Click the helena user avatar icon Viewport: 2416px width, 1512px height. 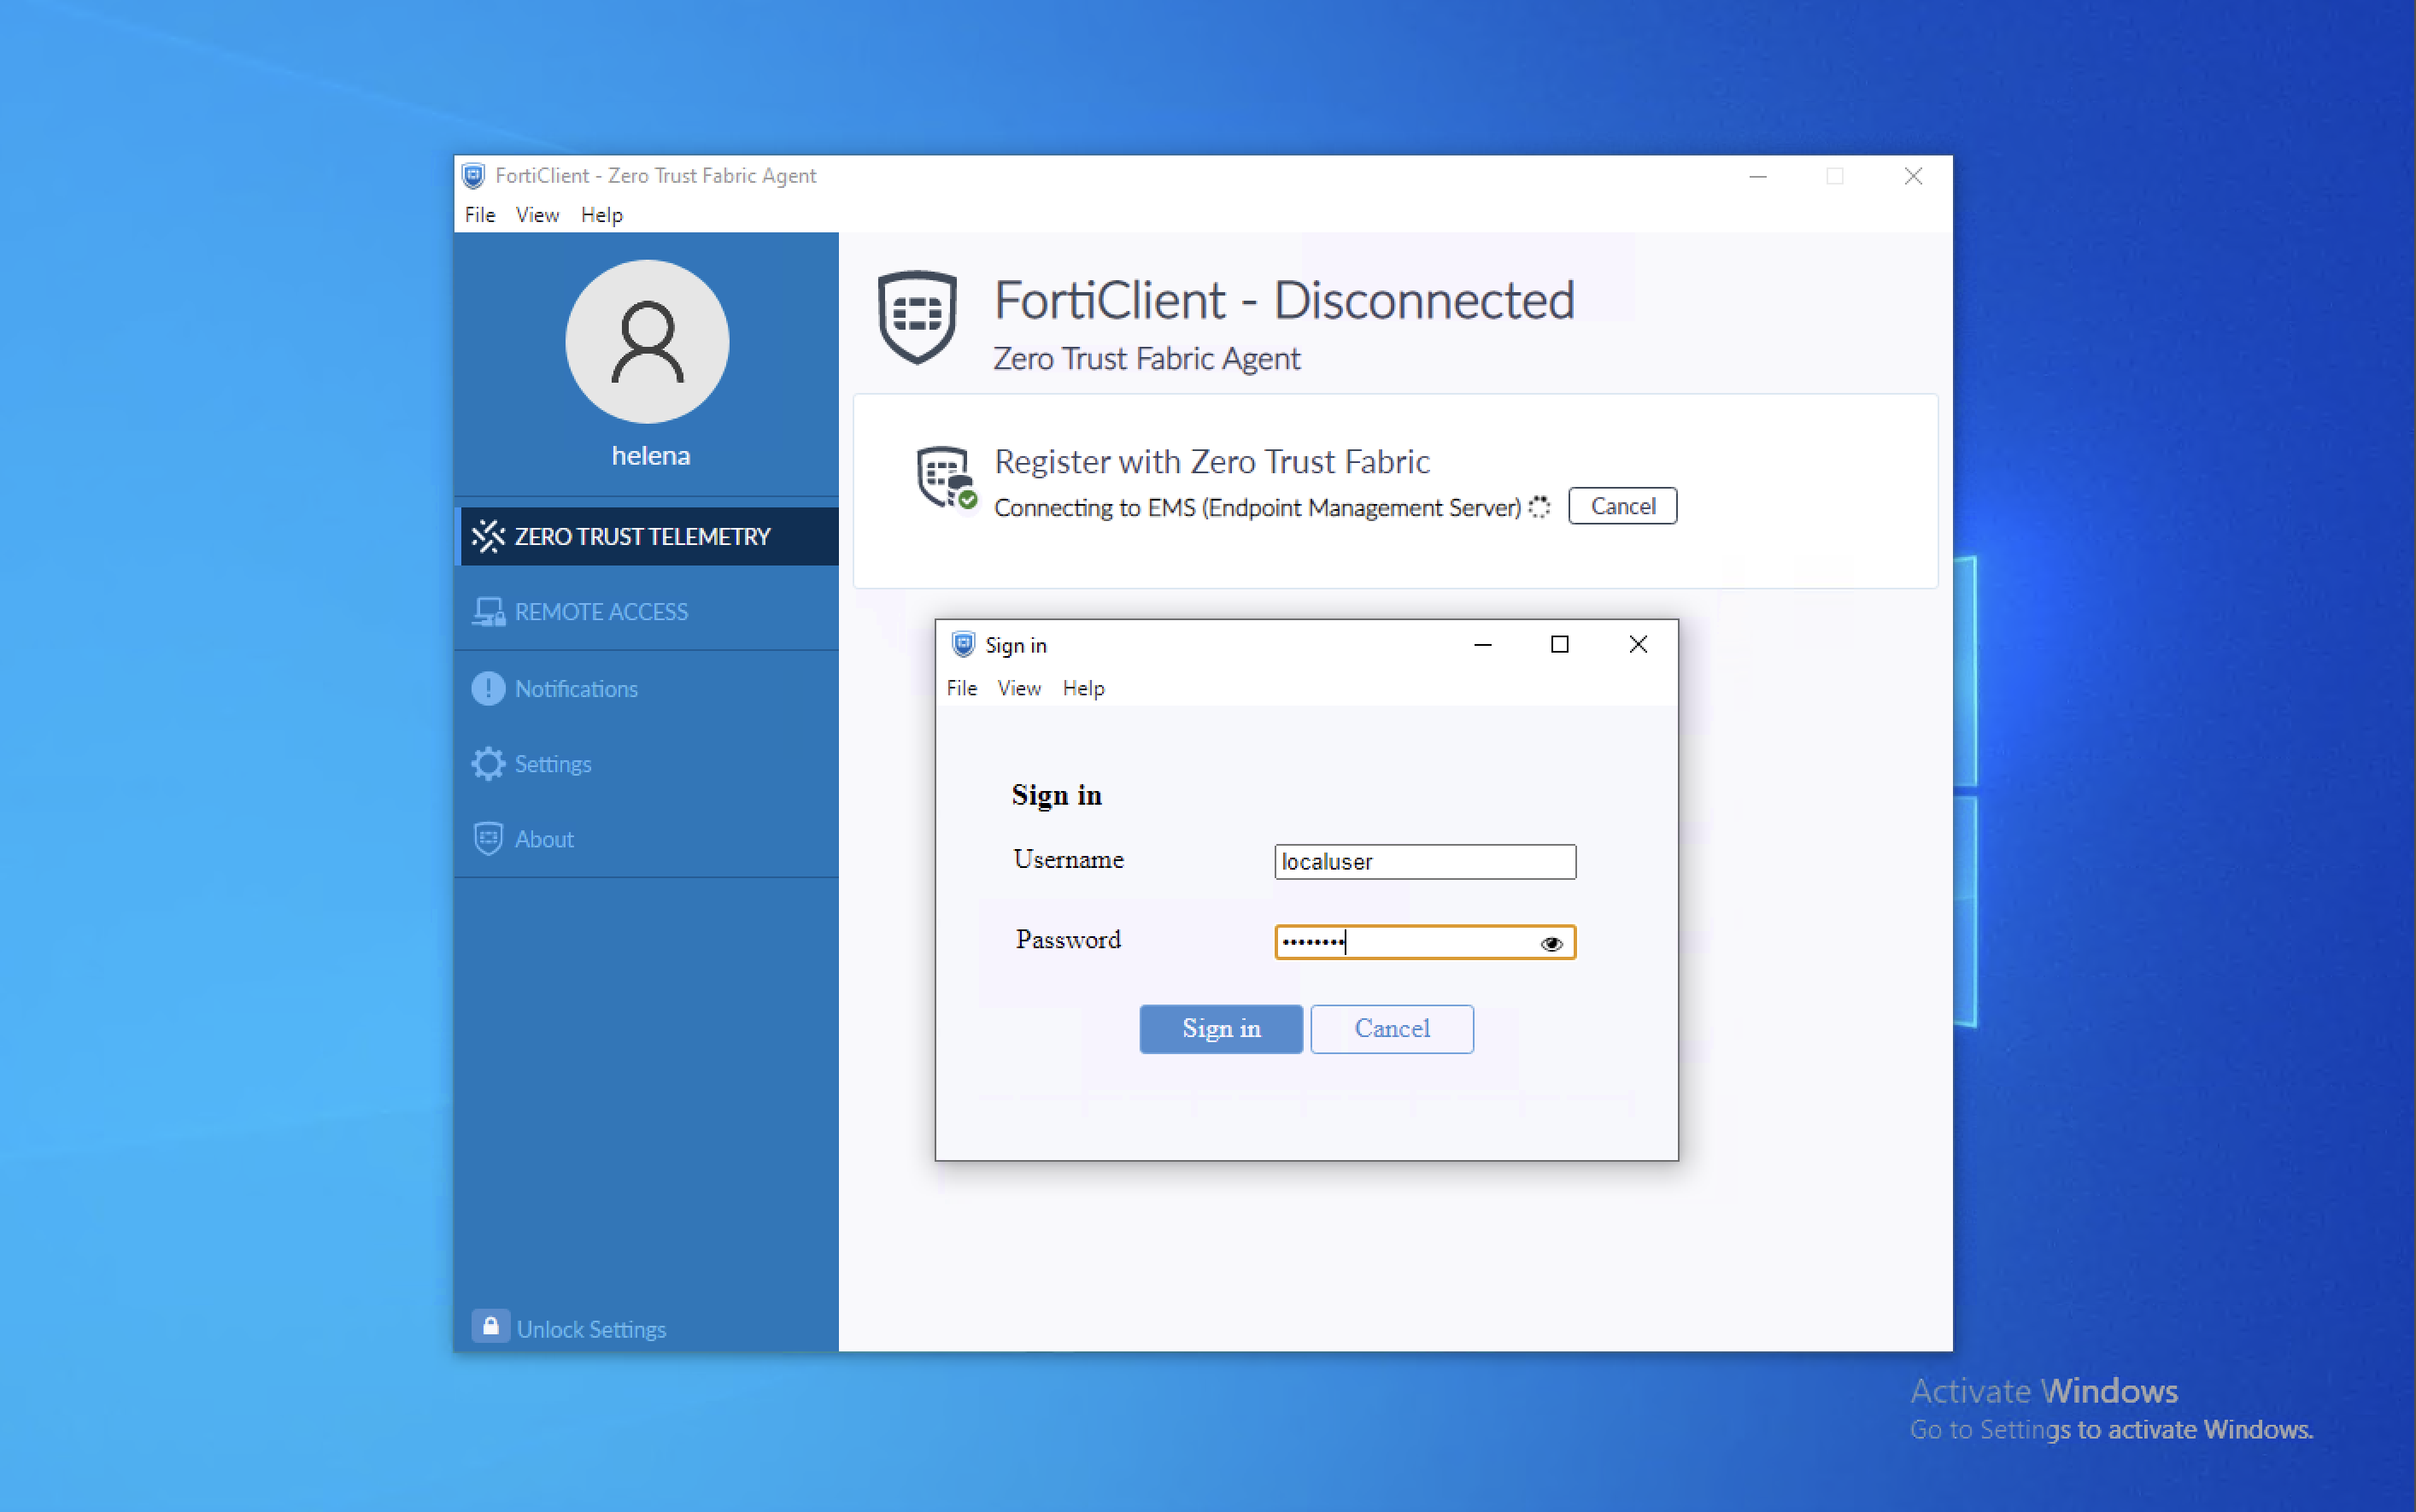pyautogui.click(x=647, y=342)
